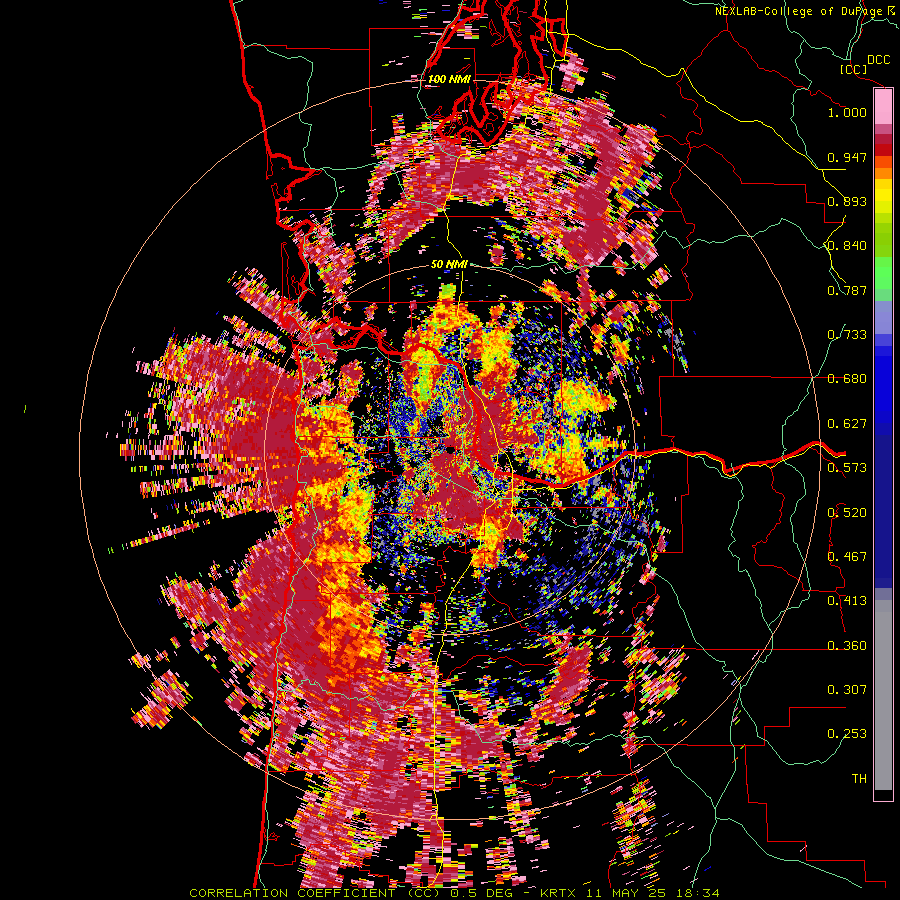Image resolution: width=900 pixels, height=900 pixels.
Task: Click the Correlation Coefficient caption at bottom
Action: (x=454, y=893)
